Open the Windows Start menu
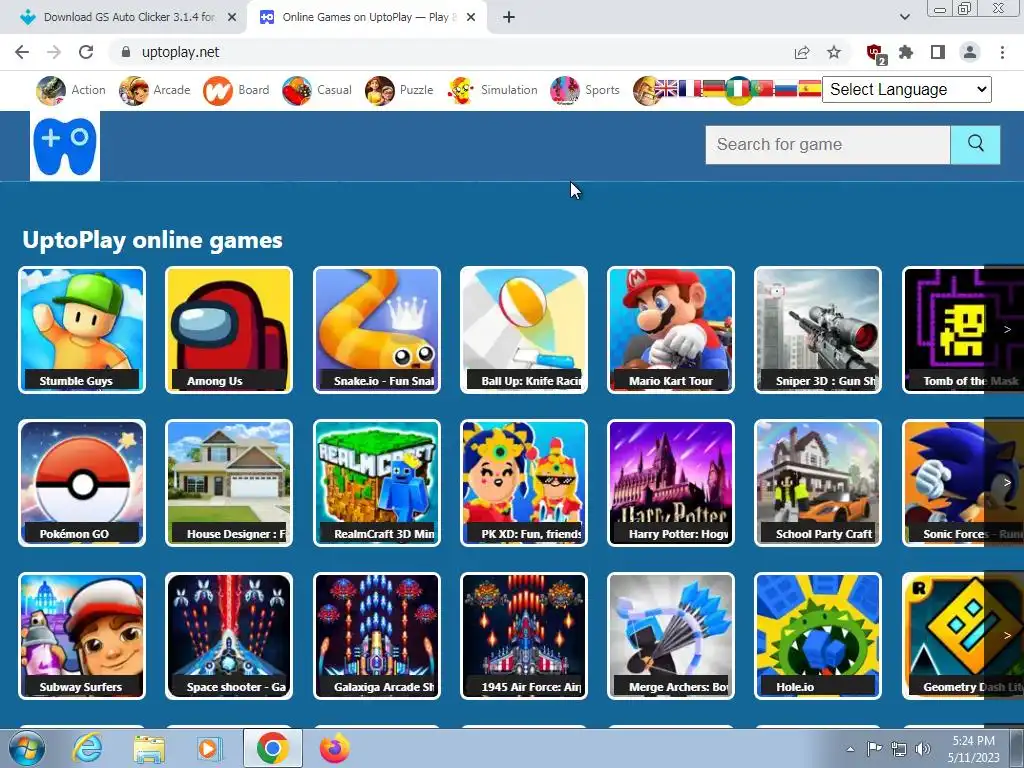Image resolution: width=1024 pixels, height=768 pixels. [26, 748]
